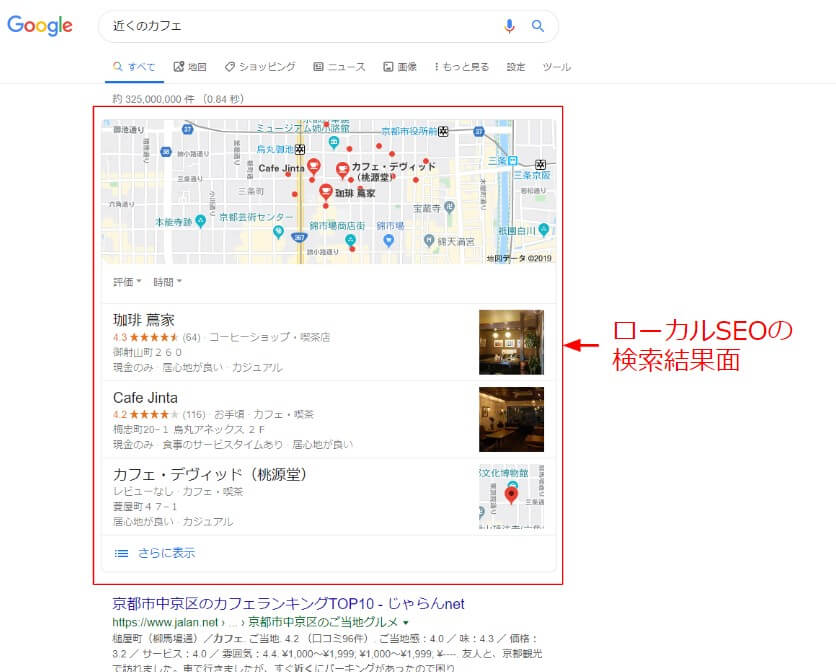Click the Google logo
The height and width of the screenshot is (672, 836).
[x=39, y=25]
